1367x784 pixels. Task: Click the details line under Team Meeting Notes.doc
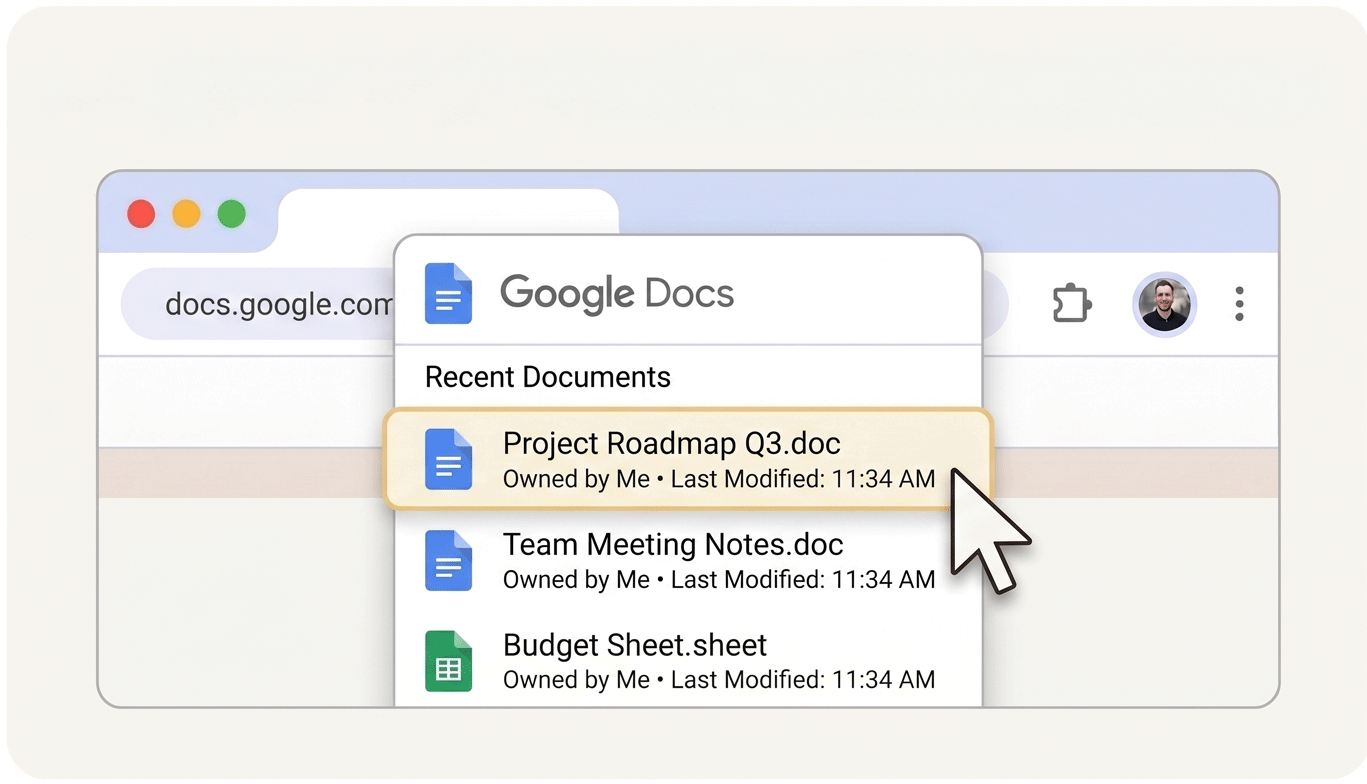(x=719, y=579)
